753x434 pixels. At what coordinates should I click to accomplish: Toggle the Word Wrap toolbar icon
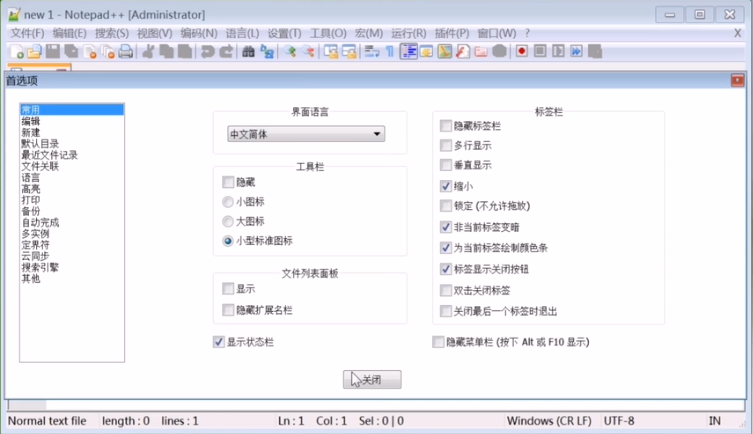pos(372,51)
